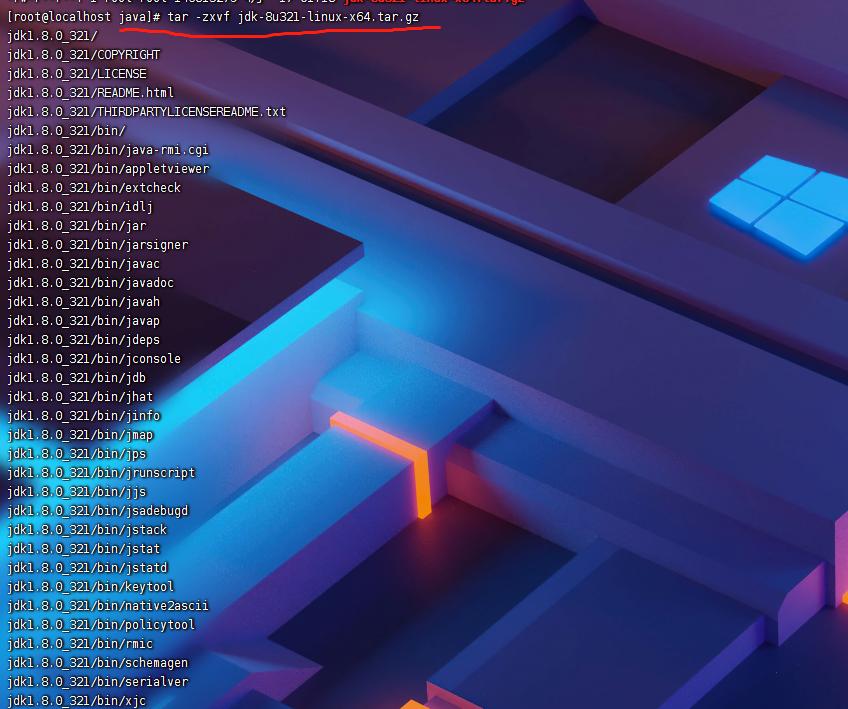848x709 pixels.
Task: Click the directory line "jdk1.8.0_321/bin/"
Action: click(x=67, y=131)
